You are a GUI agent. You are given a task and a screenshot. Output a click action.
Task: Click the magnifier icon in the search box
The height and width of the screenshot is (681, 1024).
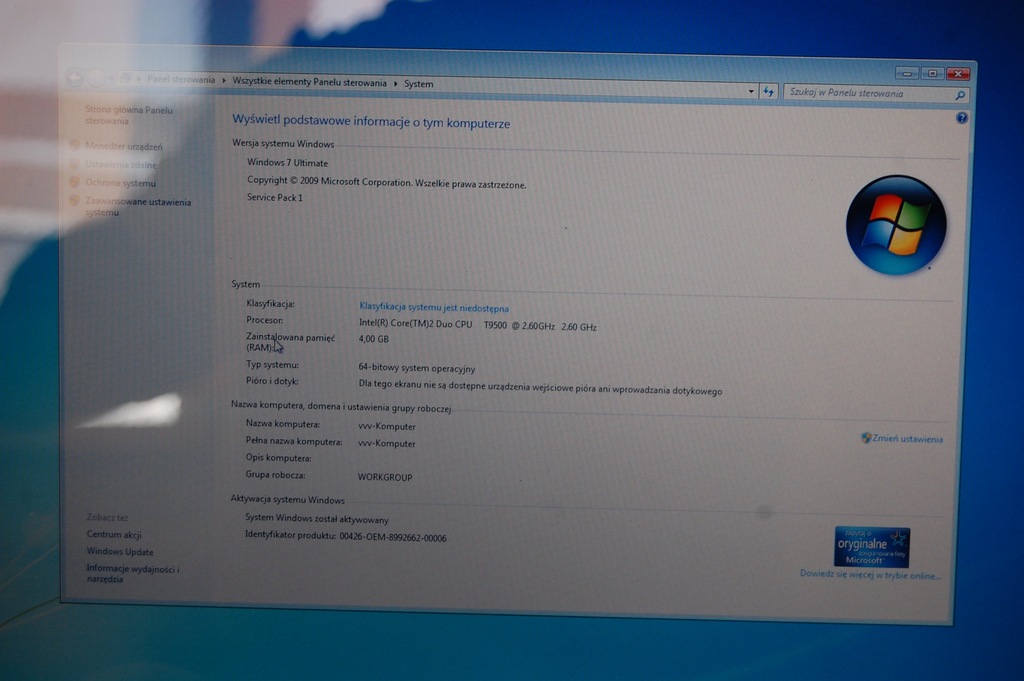pos(959,95)
